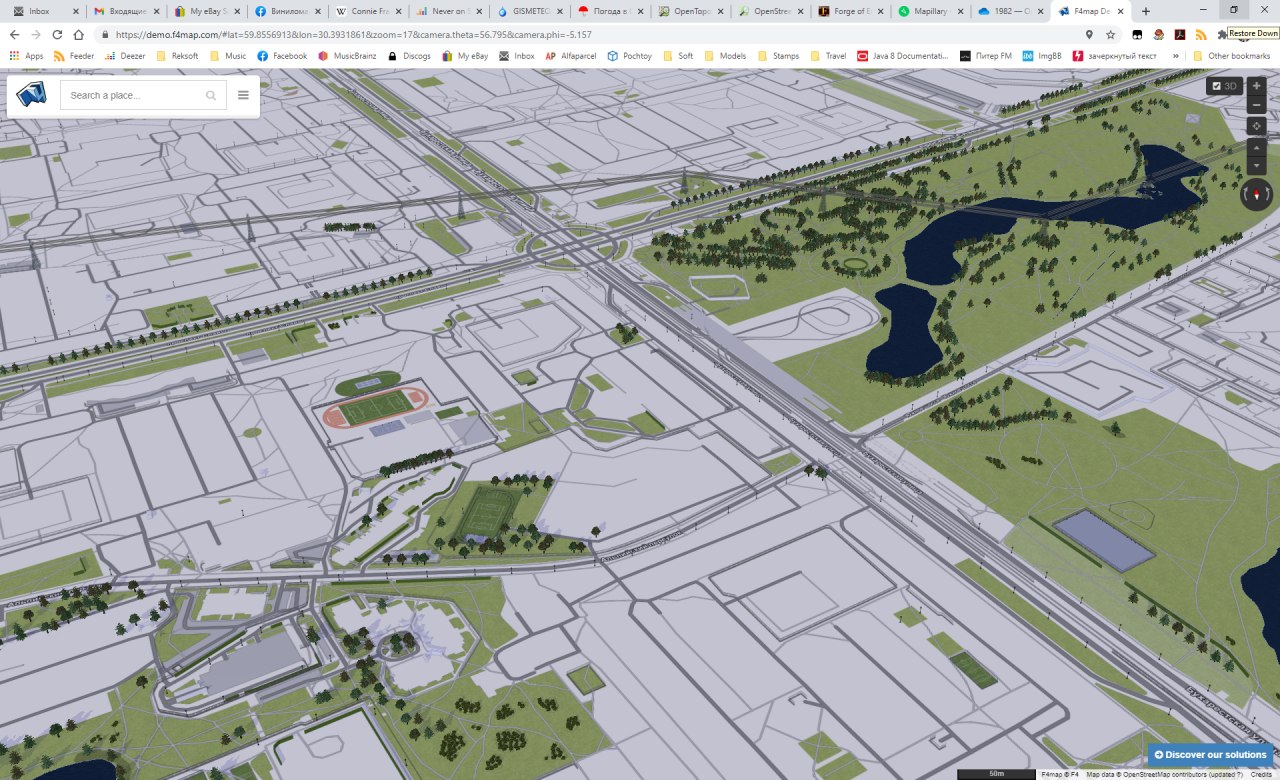Open the RSS feed extension icon
The width and height of the screenshot is (1280, 780).
point(1201,34)
